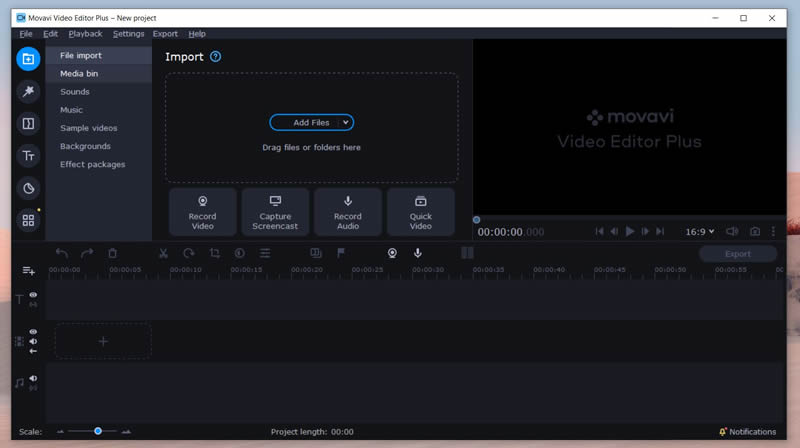Click the timeline Scale slider handle

pyautogui.click(x=98, y=431)
